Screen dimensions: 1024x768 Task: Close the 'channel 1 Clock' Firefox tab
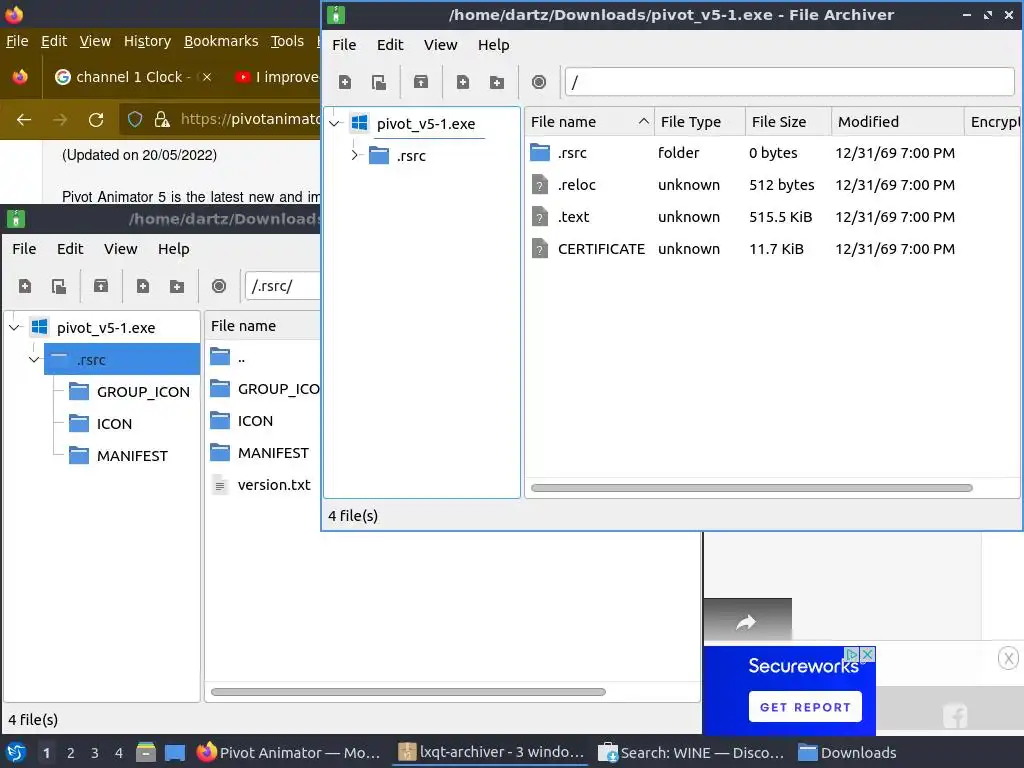206,77
